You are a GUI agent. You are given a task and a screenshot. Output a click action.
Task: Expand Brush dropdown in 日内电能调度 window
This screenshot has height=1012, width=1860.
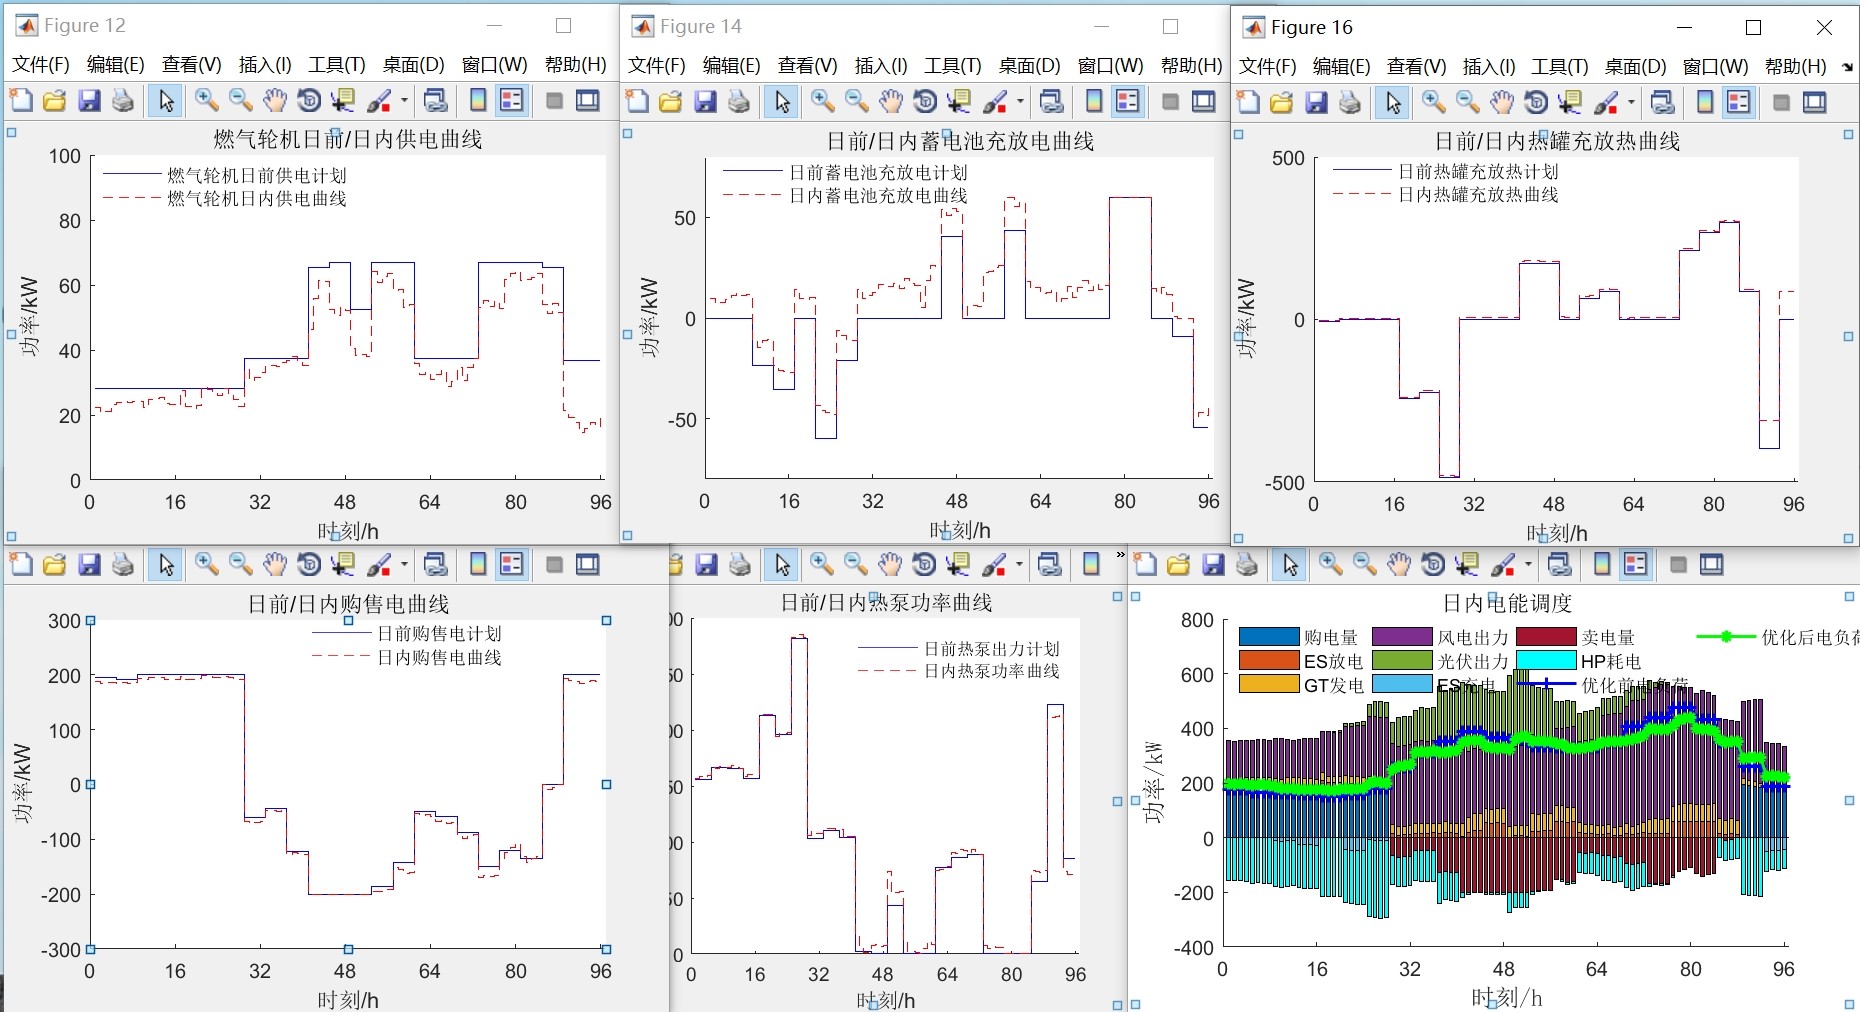pyautogui.click(x=1527, y=565)
